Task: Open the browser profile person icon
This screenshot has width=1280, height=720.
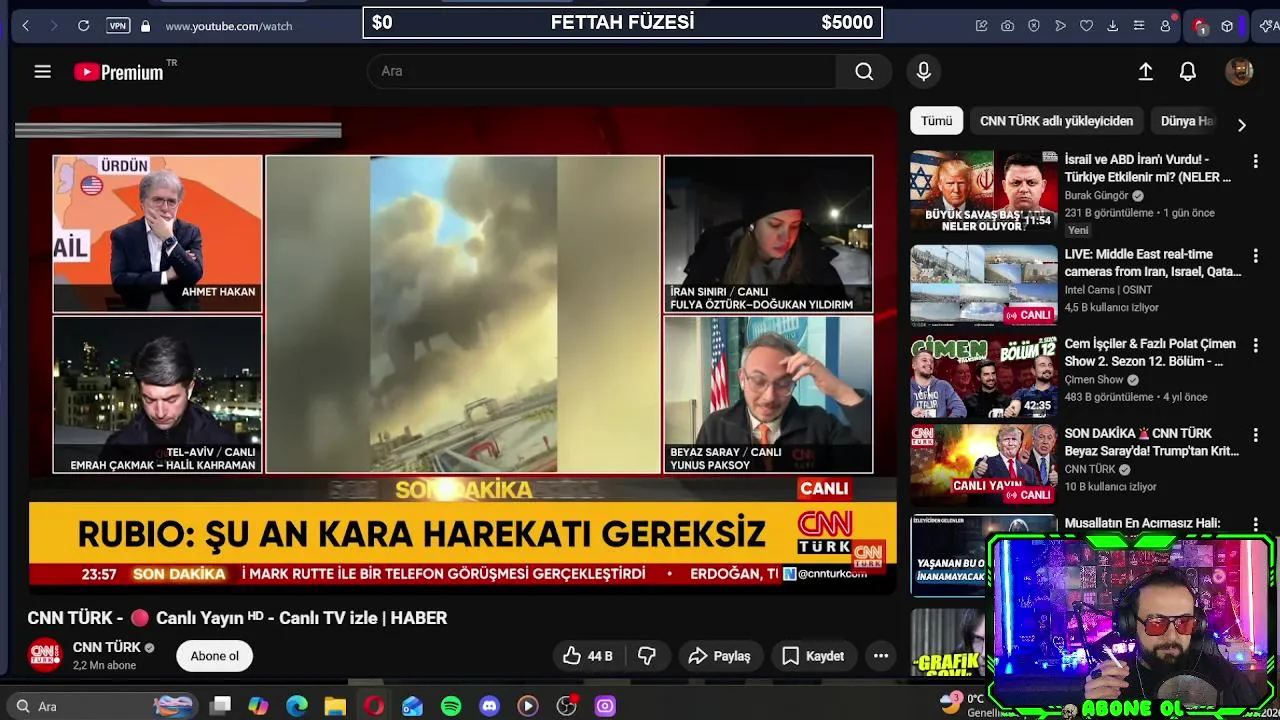Action: (x=1165, y=26)
